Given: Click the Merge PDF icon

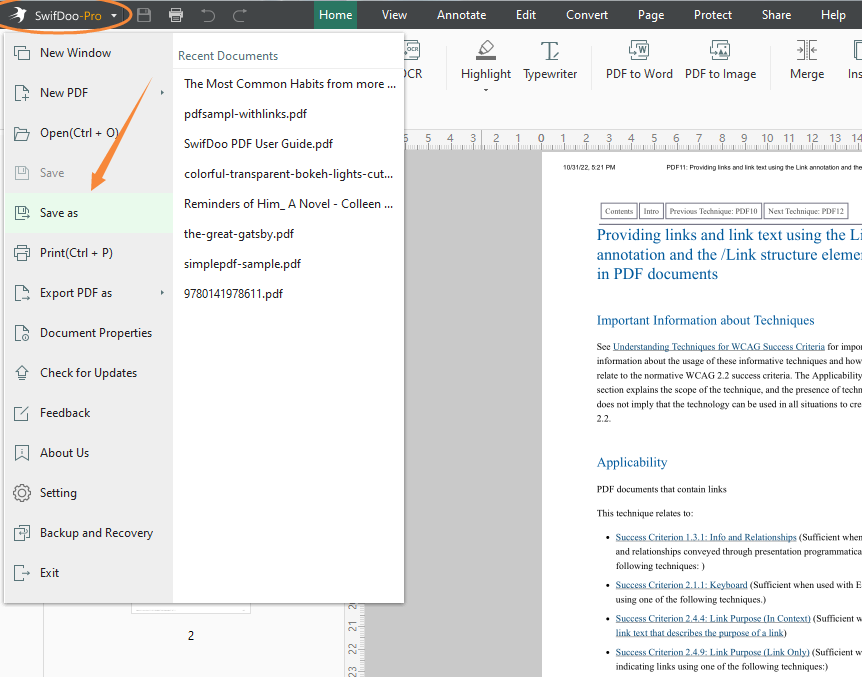Looking at the screenshot, I should pos(806,51).
